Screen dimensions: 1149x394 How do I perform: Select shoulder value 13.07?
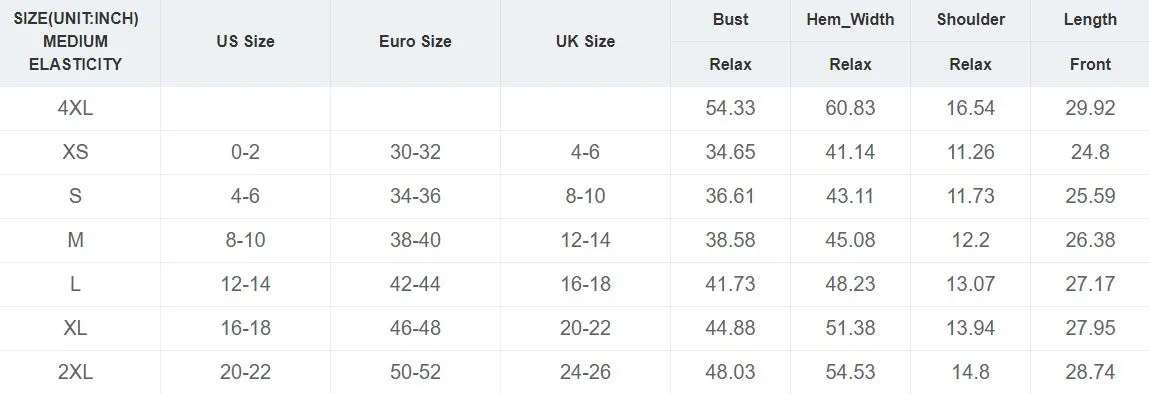970,284
